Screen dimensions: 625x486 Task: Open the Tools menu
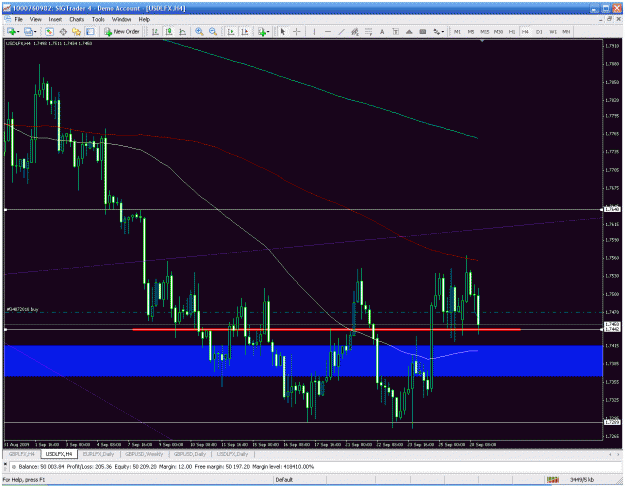tap(98, 19)
